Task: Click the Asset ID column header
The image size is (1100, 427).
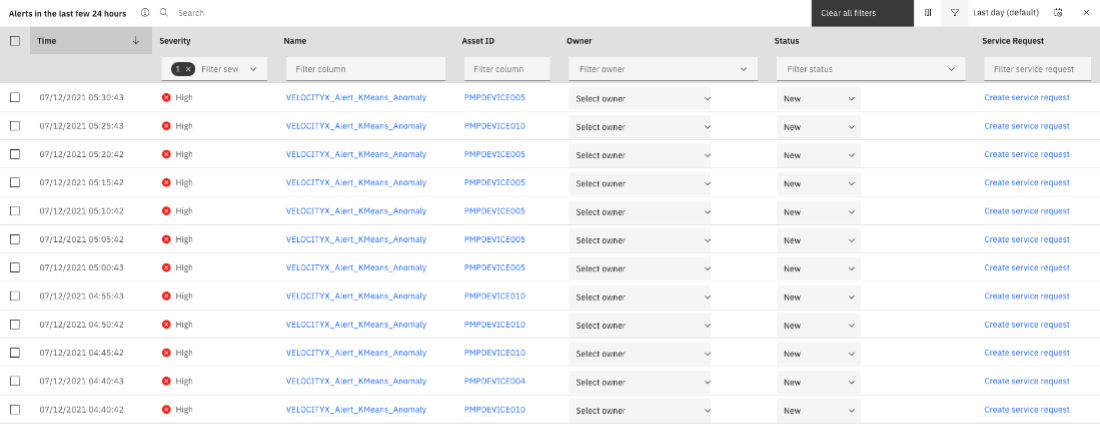Action: [478, 41]
